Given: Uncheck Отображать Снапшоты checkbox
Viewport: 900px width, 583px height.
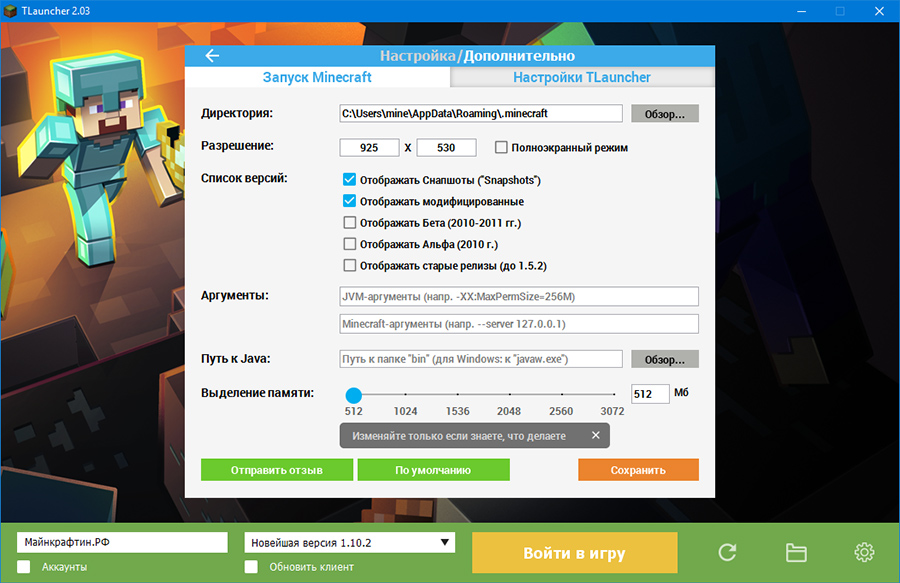Looking at the screenshot, I should [x=349, y=180].
